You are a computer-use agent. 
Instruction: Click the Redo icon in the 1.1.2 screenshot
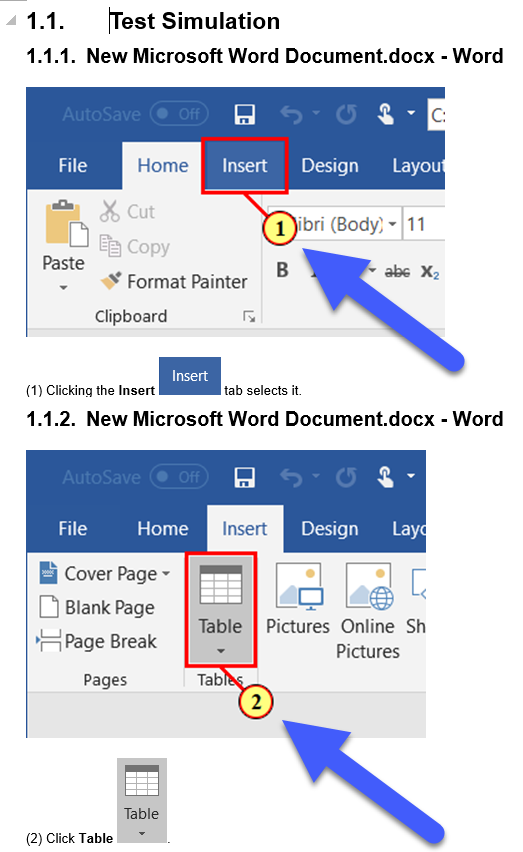[346, 477]
